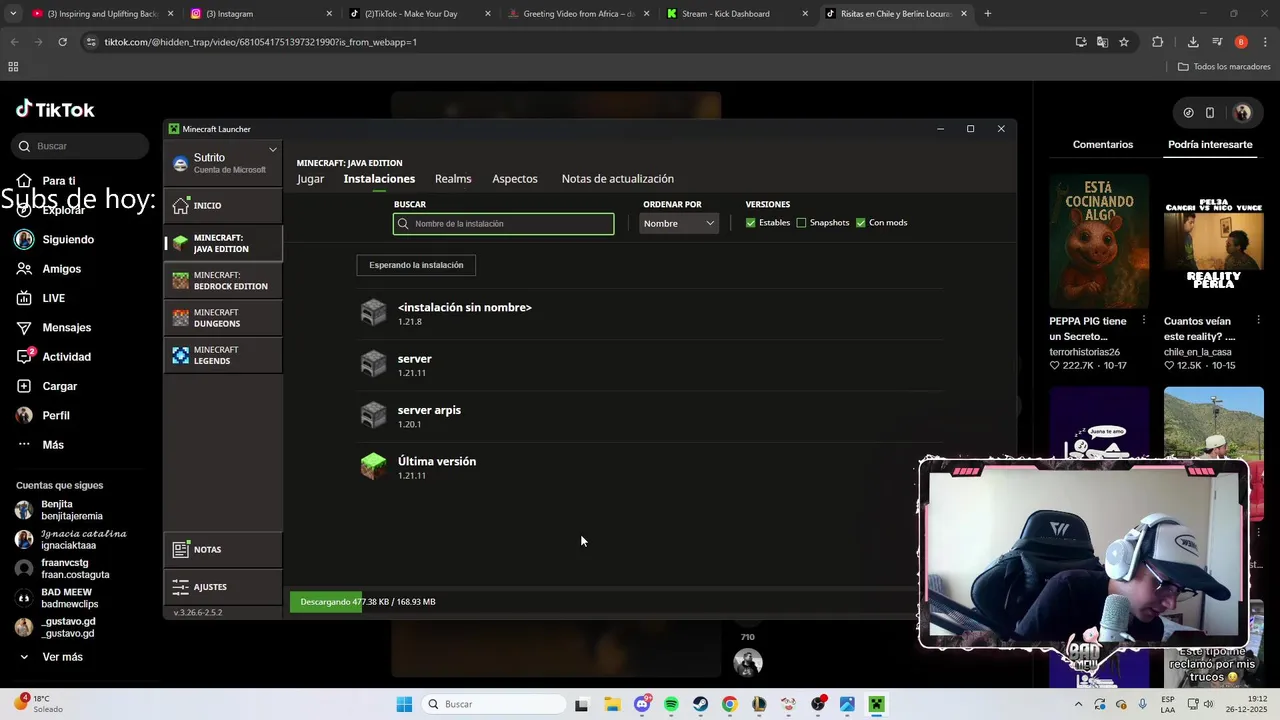Open the Chrome three-dot menu
This screenshot has width=1280, height=720.
(1265, 42)
